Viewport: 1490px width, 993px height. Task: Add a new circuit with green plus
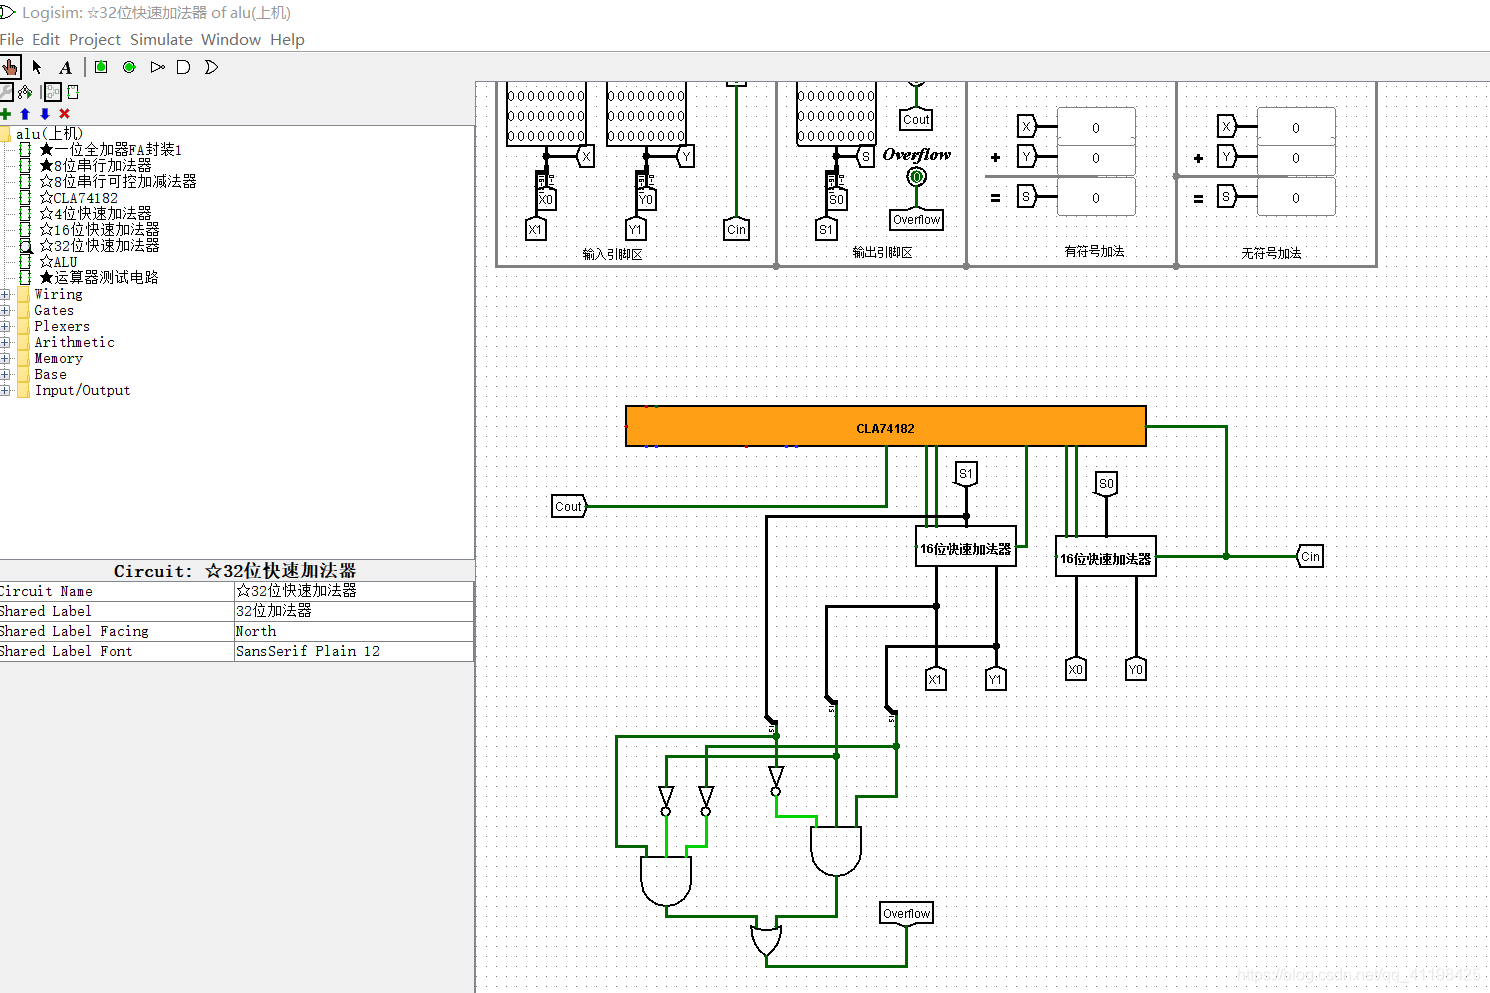[6, 114]
